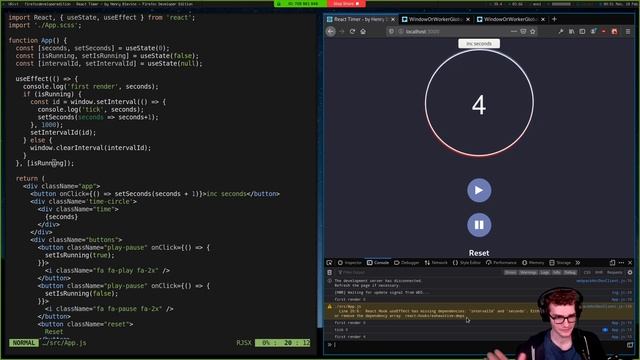640x360 pixels.
Task: Click the Stop Share button at top
Action: (x=346, y=4)
